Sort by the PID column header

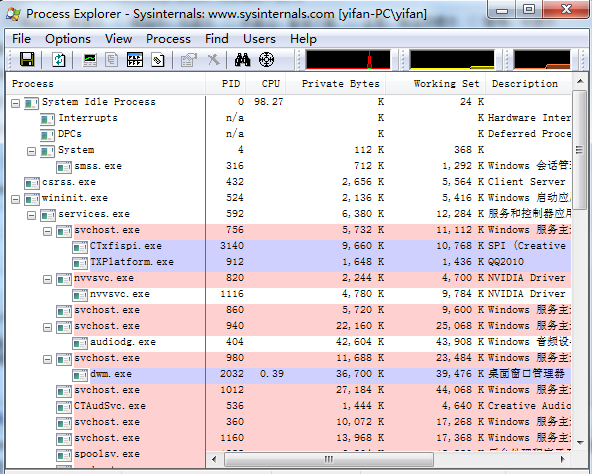(x=226, y=83)
